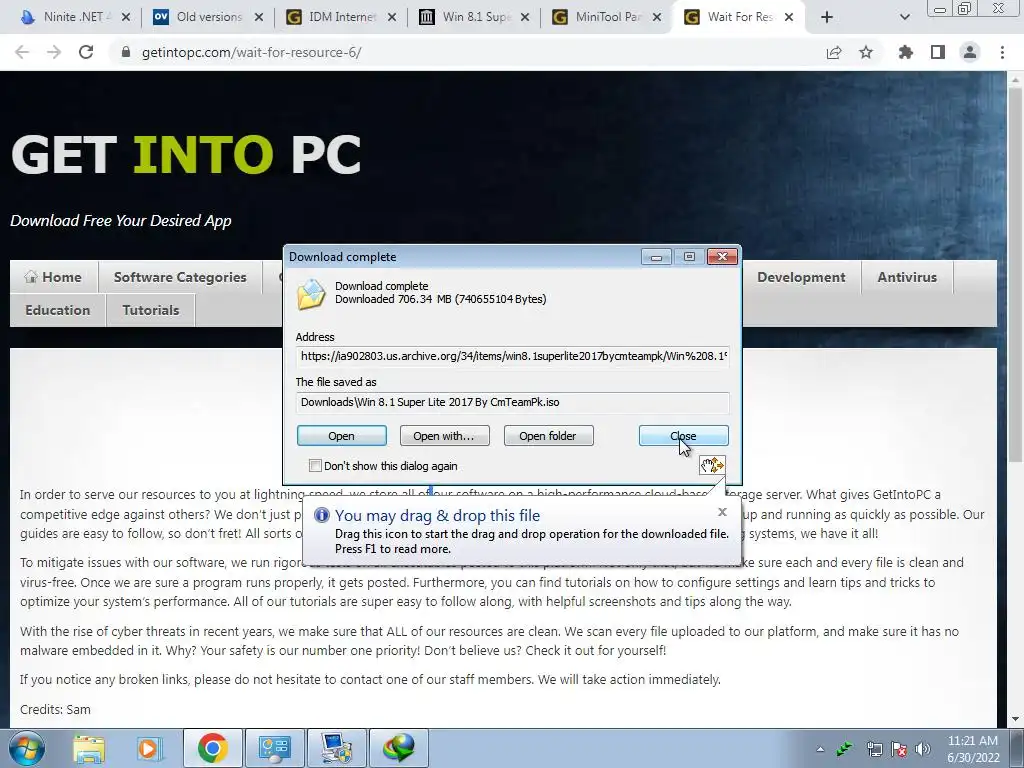Show hidden tray icons arrow

coord(820,749)
